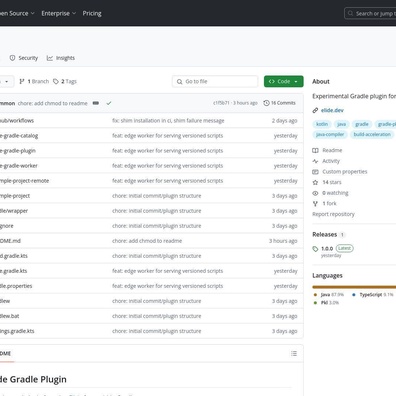Image resolution: width=396 pixels, height=396 pixels.
Task: Click the Java language entry
Action: tap(329, 295)
